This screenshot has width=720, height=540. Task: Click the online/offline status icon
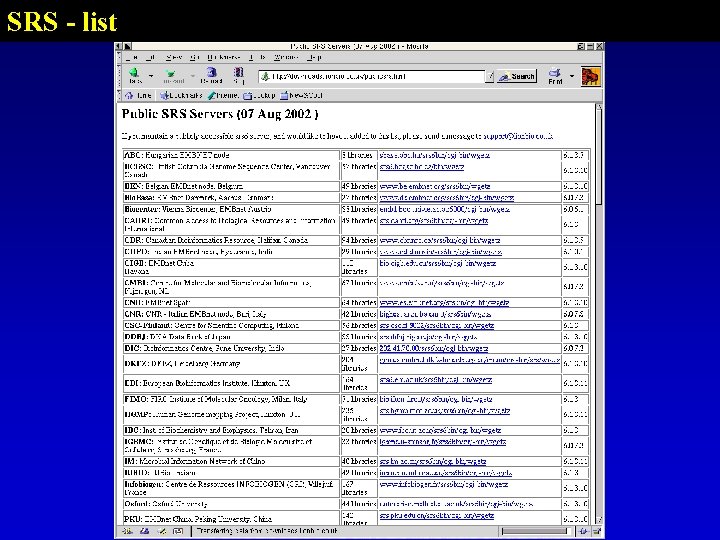pyautogui.click(x=583, y=531)
